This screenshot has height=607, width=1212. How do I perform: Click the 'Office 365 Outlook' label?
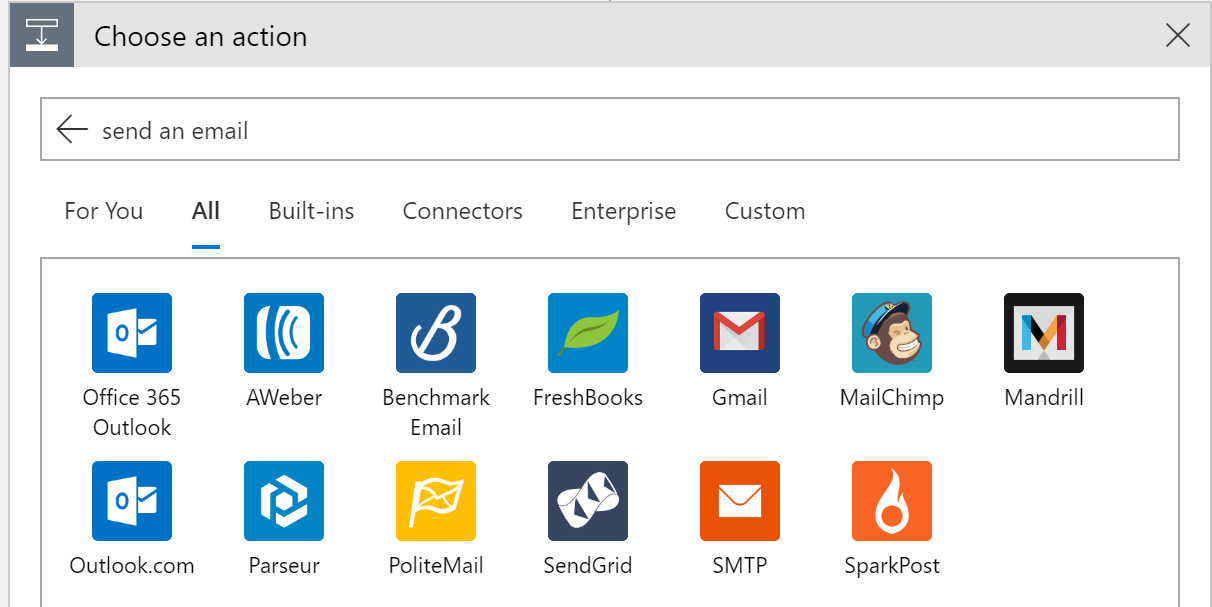tap(132, 412)
